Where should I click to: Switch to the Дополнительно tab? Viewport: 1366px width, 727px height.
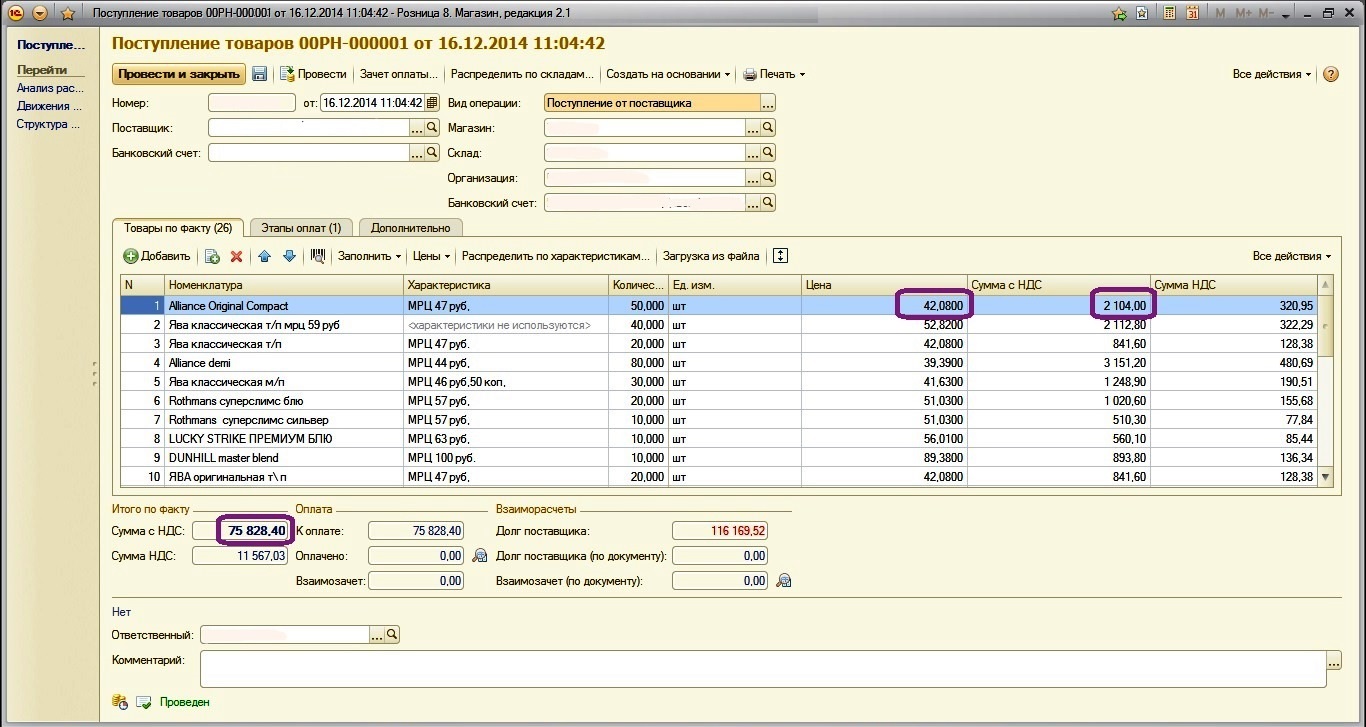tap(410, 228)
